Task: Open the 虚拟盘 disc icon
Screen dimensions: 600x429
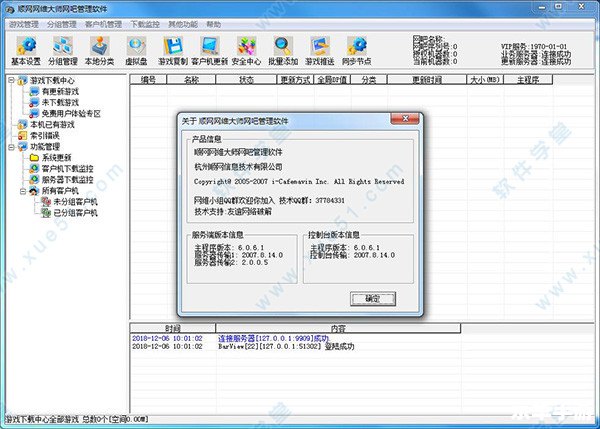Action: click(136, 51)
